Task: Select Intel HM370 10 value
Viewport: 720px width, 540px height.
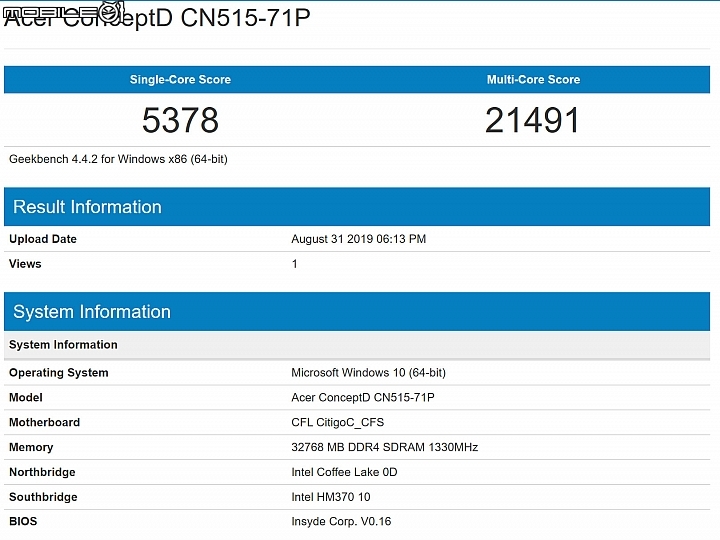Action: tap(331, 497)
